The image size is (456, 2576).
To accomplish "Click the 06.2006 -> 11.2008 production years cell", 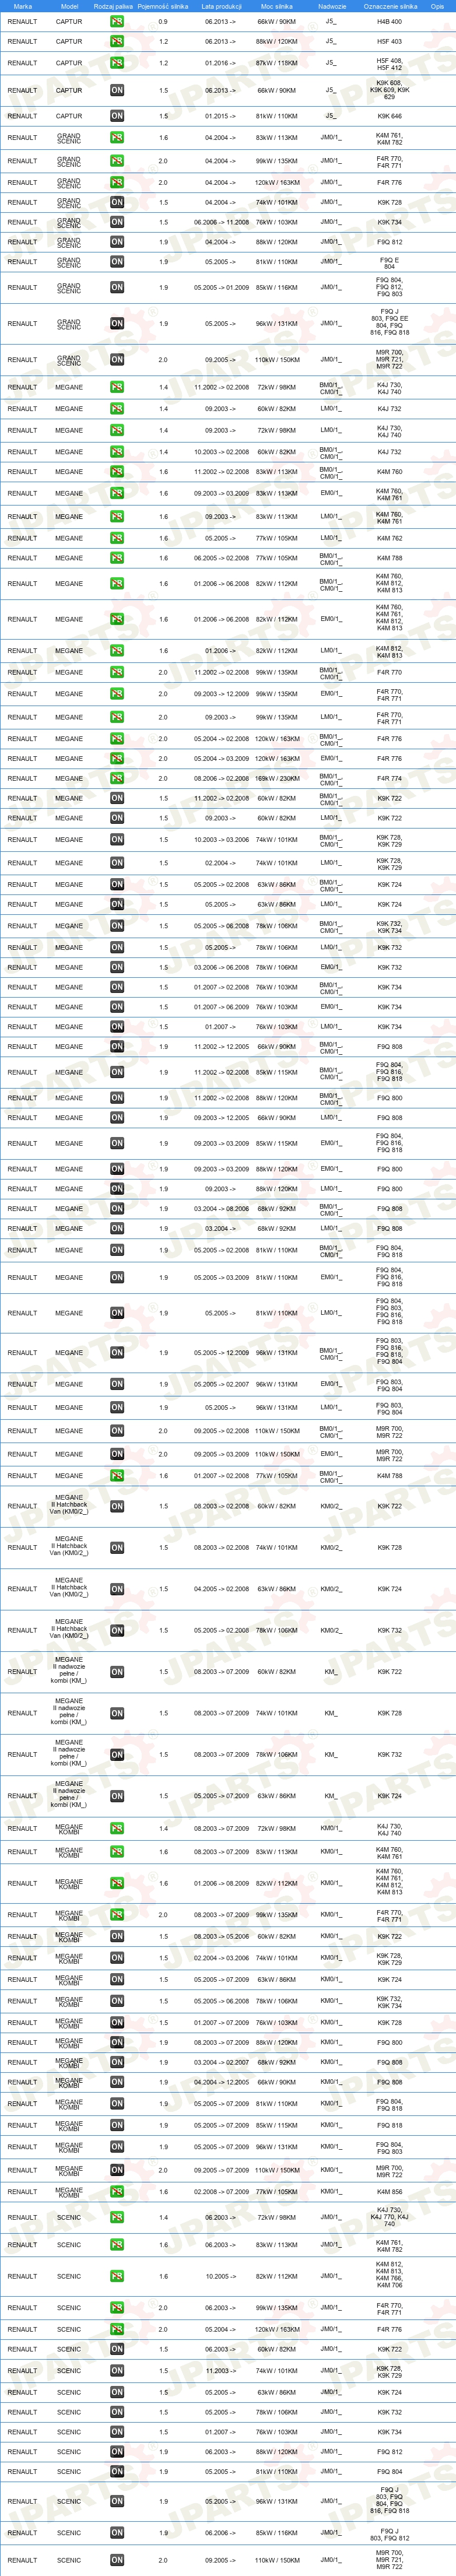I will tap(221, 222).
